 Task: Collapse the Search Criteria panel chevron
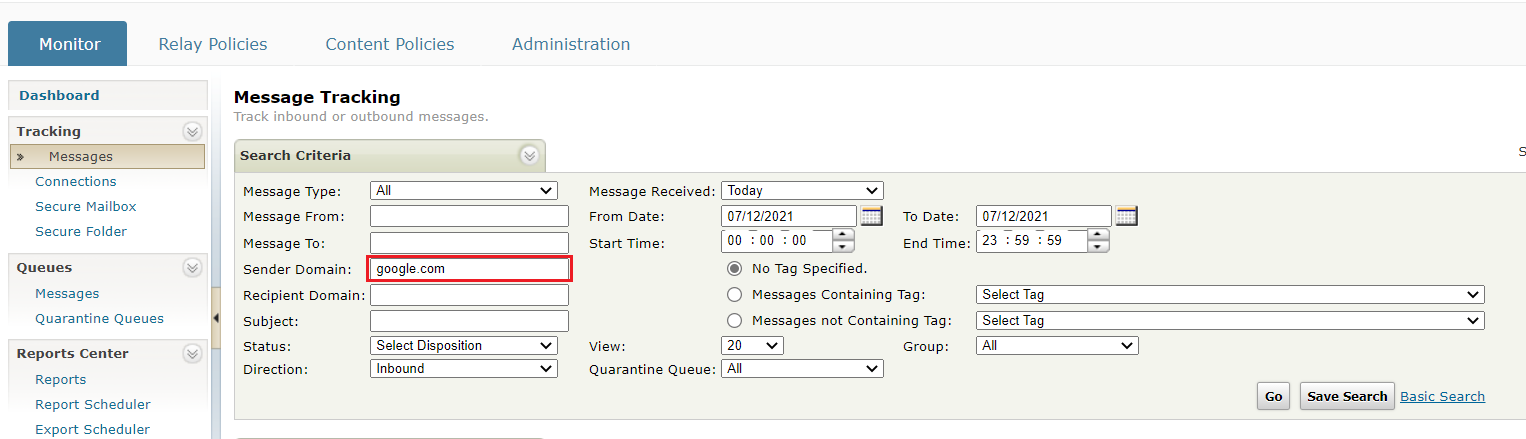529,156
